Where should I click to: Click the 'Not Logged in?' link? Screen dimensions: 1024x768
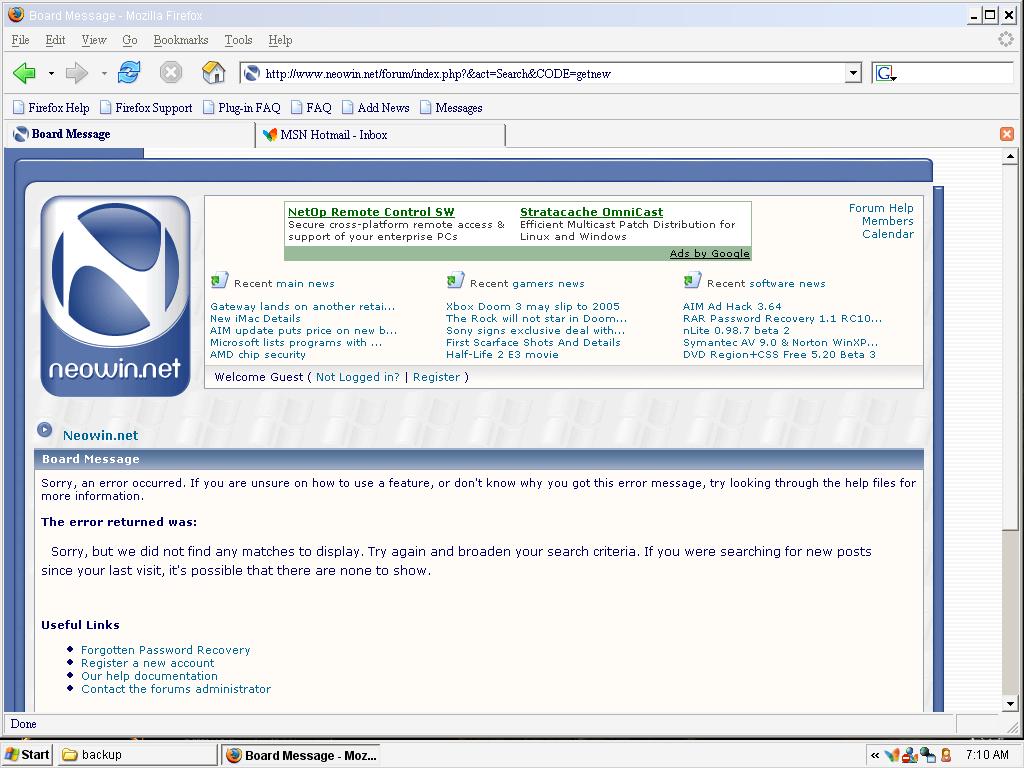point(357,377)
